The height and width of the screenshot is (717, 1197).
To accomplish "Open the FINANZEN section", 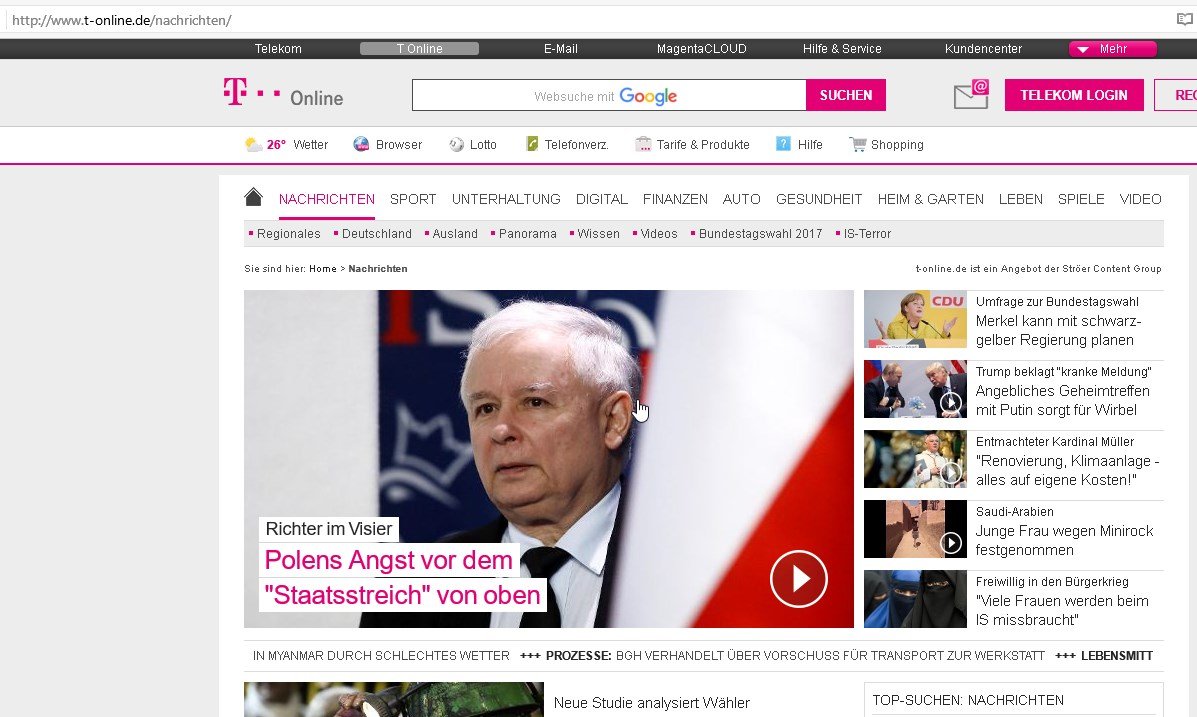I will point(675,199).
